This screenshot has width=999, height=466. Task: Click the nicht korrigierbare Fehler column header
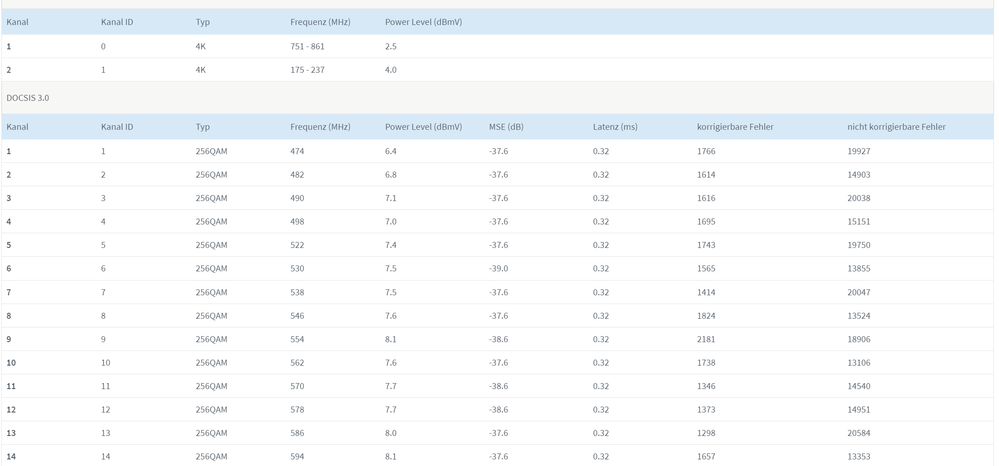(895, 127)
